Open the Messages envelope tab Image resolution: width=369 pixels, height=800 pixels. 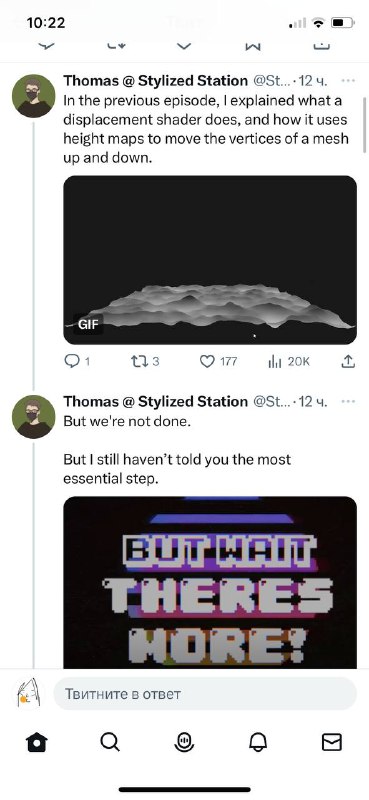click(x=332, y=742)
